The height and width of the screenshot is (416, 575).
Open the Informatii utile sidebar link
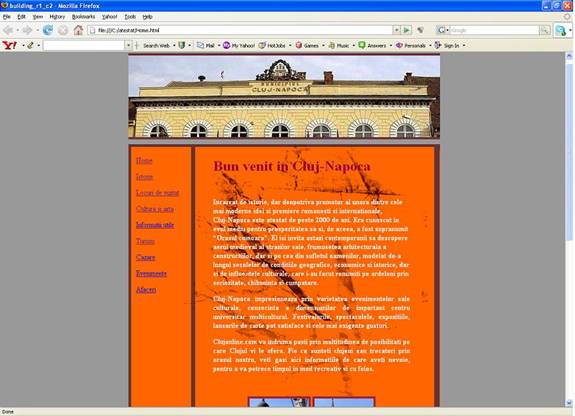pyautogui.click(x=155, y=225)
